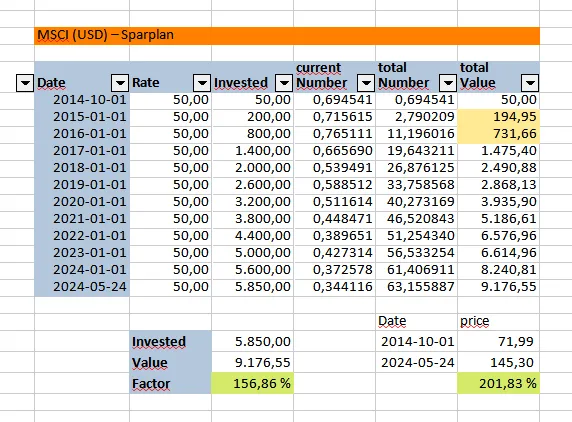Select Invested cell 2.600,00

tap(252, 185)
